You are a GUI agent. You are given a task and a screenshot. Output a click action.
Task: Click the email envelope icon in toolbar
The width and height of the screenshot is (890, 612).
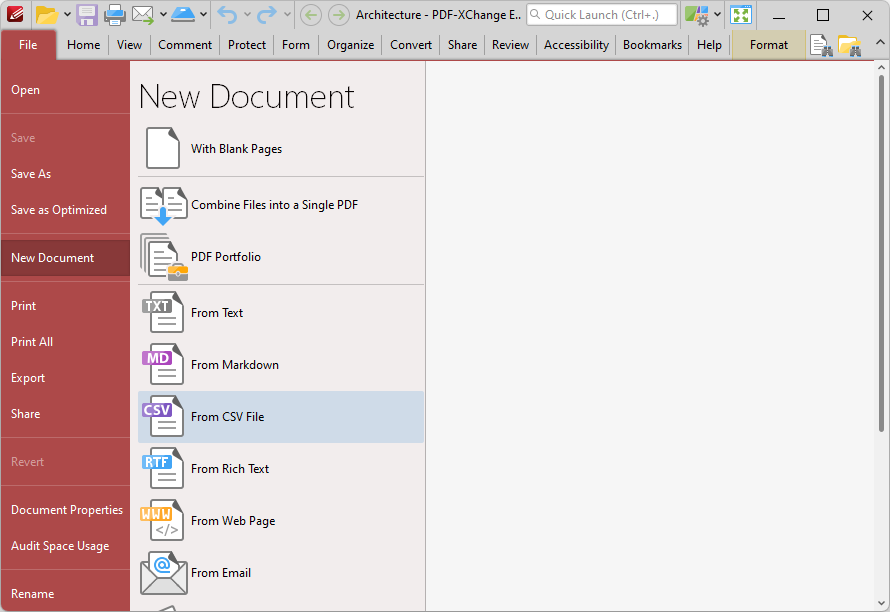[143, 15]
